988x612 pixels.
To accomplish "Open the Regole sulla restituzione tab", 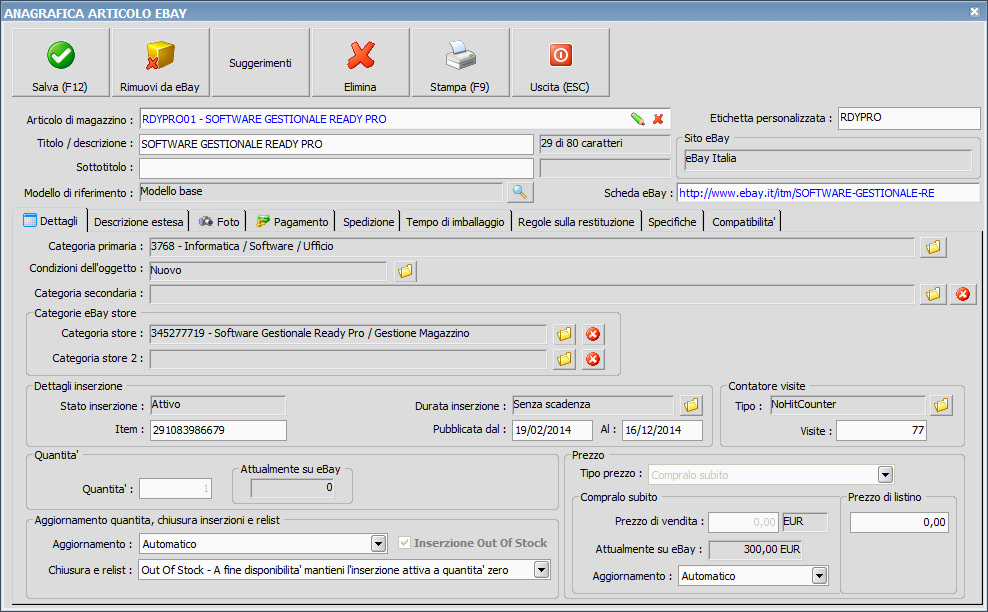I will pyautogui.click(x=576, y=222).
